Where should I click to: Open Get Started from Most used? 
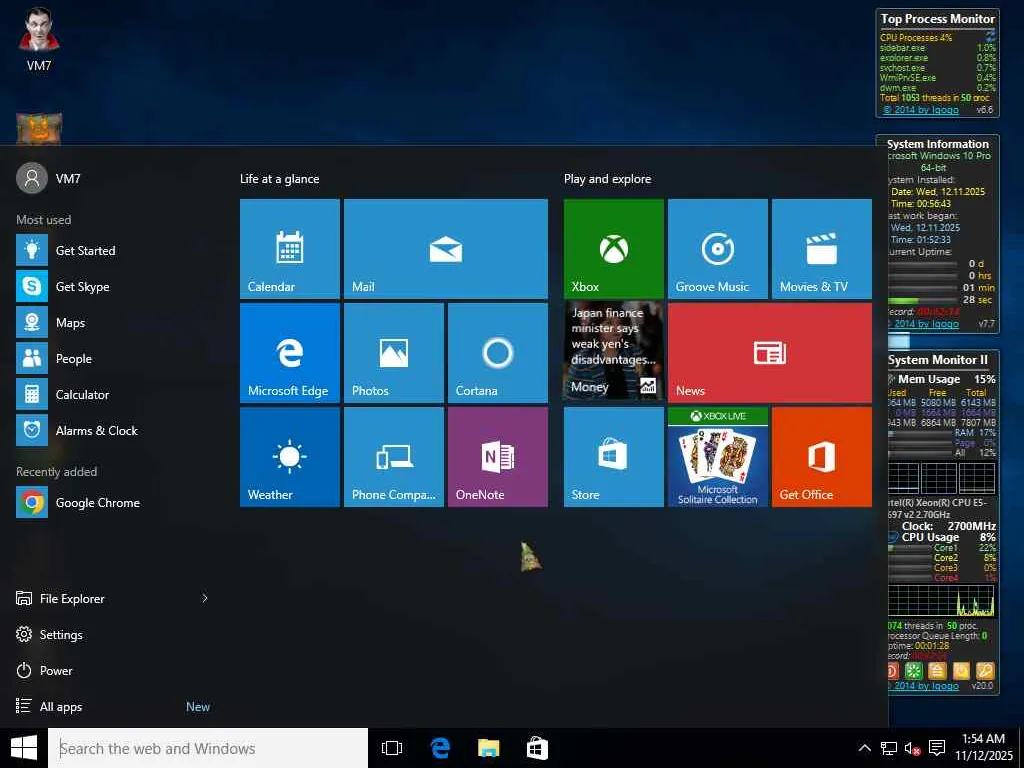point(114,250)
